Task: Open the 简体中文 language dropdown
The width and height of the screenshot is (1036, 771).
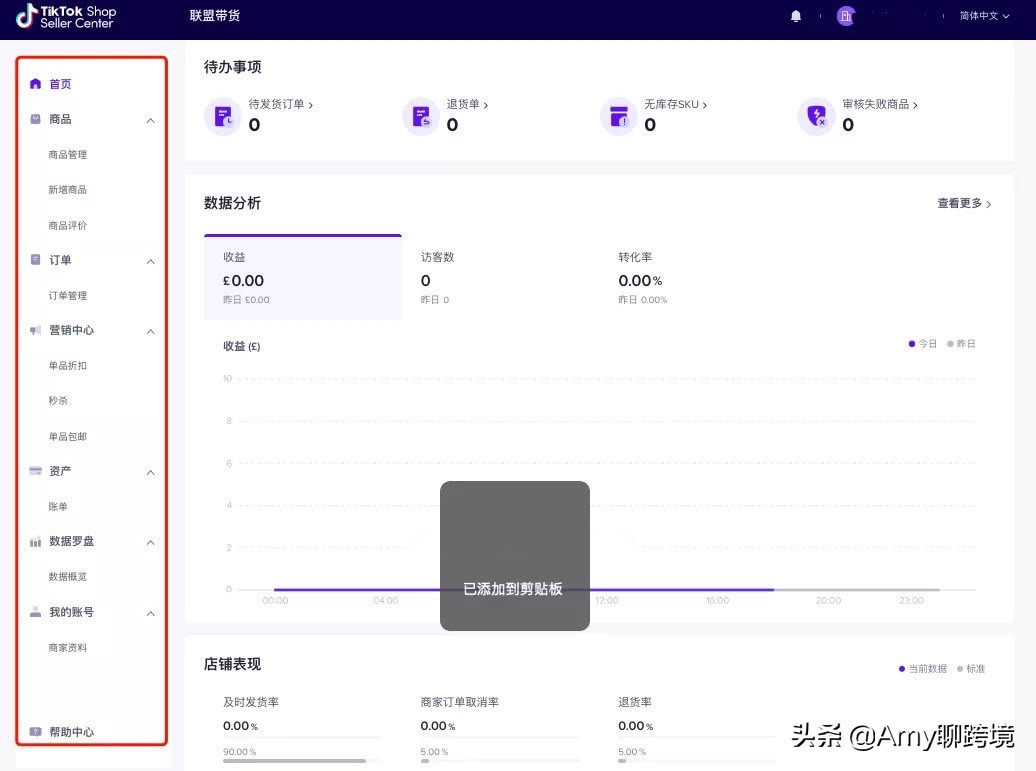Action: (981, 15)
